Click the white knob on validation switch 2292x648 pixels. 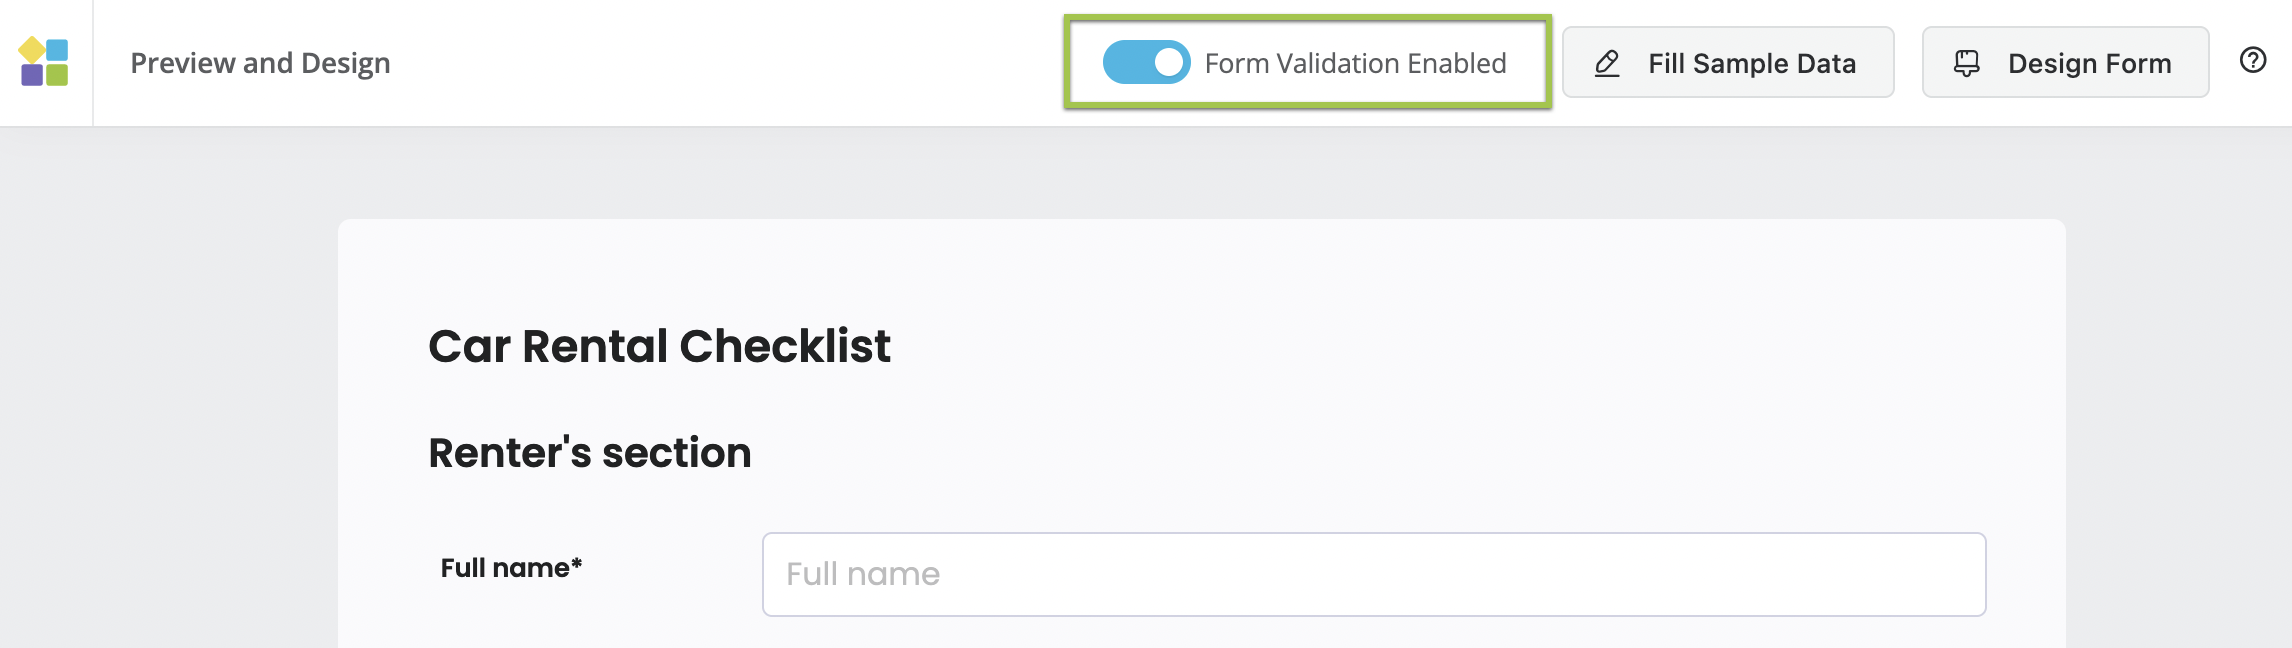click(x=1168, y=62)
